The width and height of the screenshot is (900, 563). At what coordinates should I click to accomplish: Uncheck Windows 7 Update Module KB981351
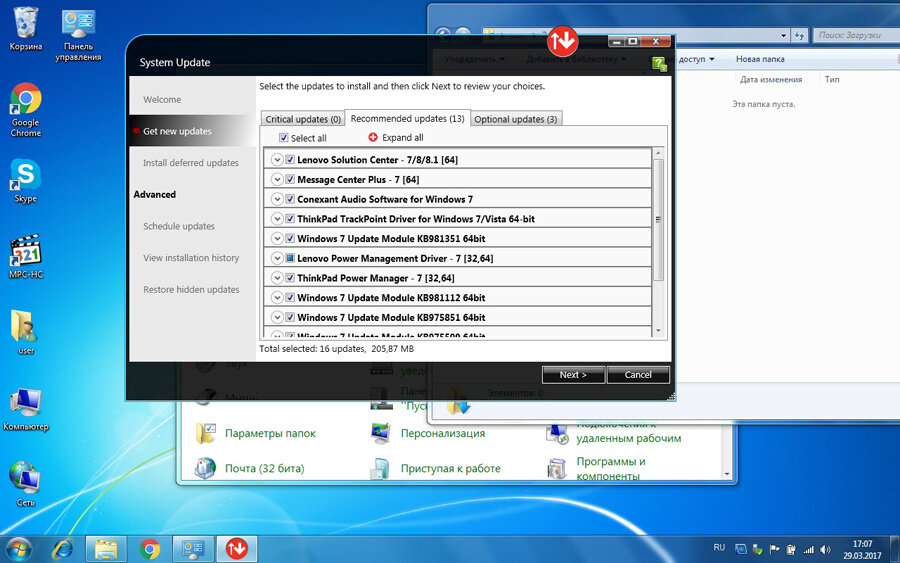pyautogui.click(x=290, y=238)
